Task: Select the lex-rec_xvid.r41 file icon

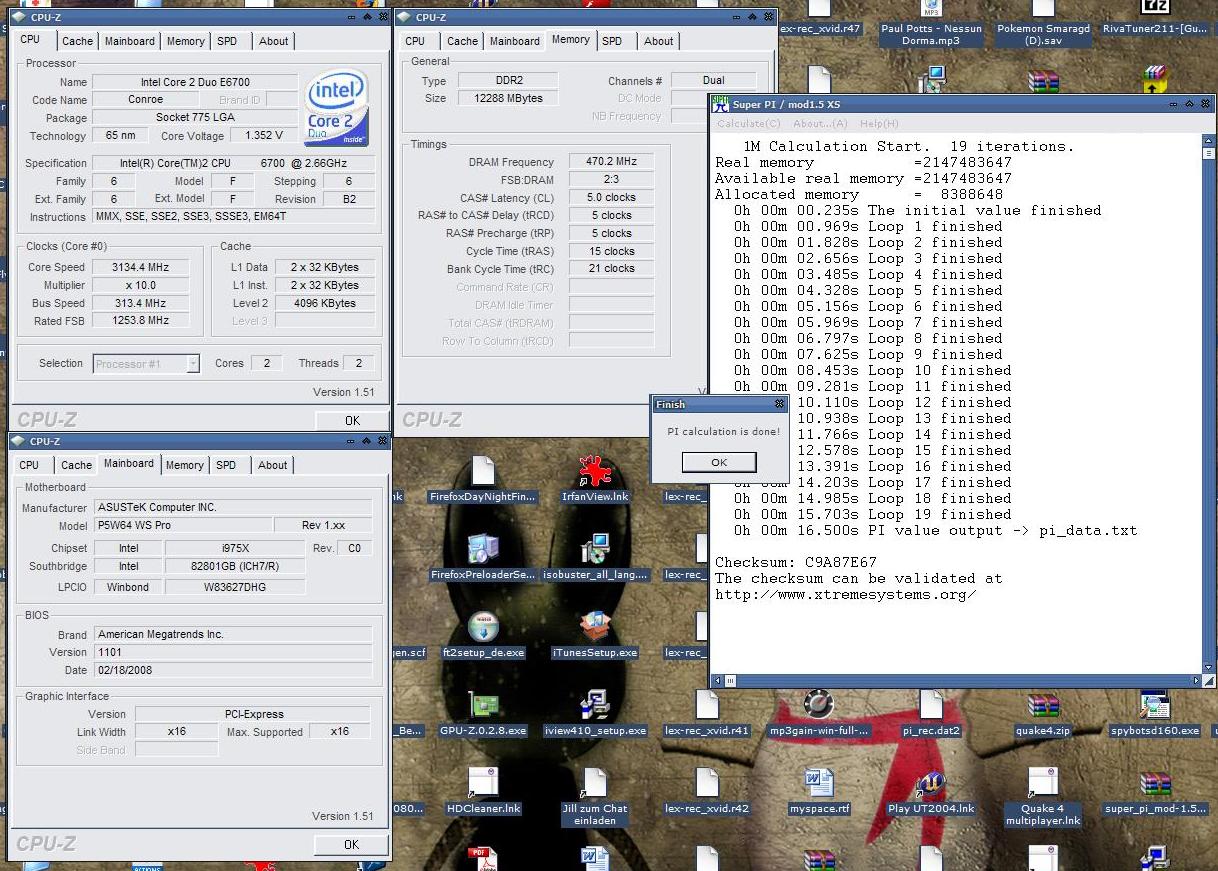Action: pyautogui.click(x=707, y=706)
